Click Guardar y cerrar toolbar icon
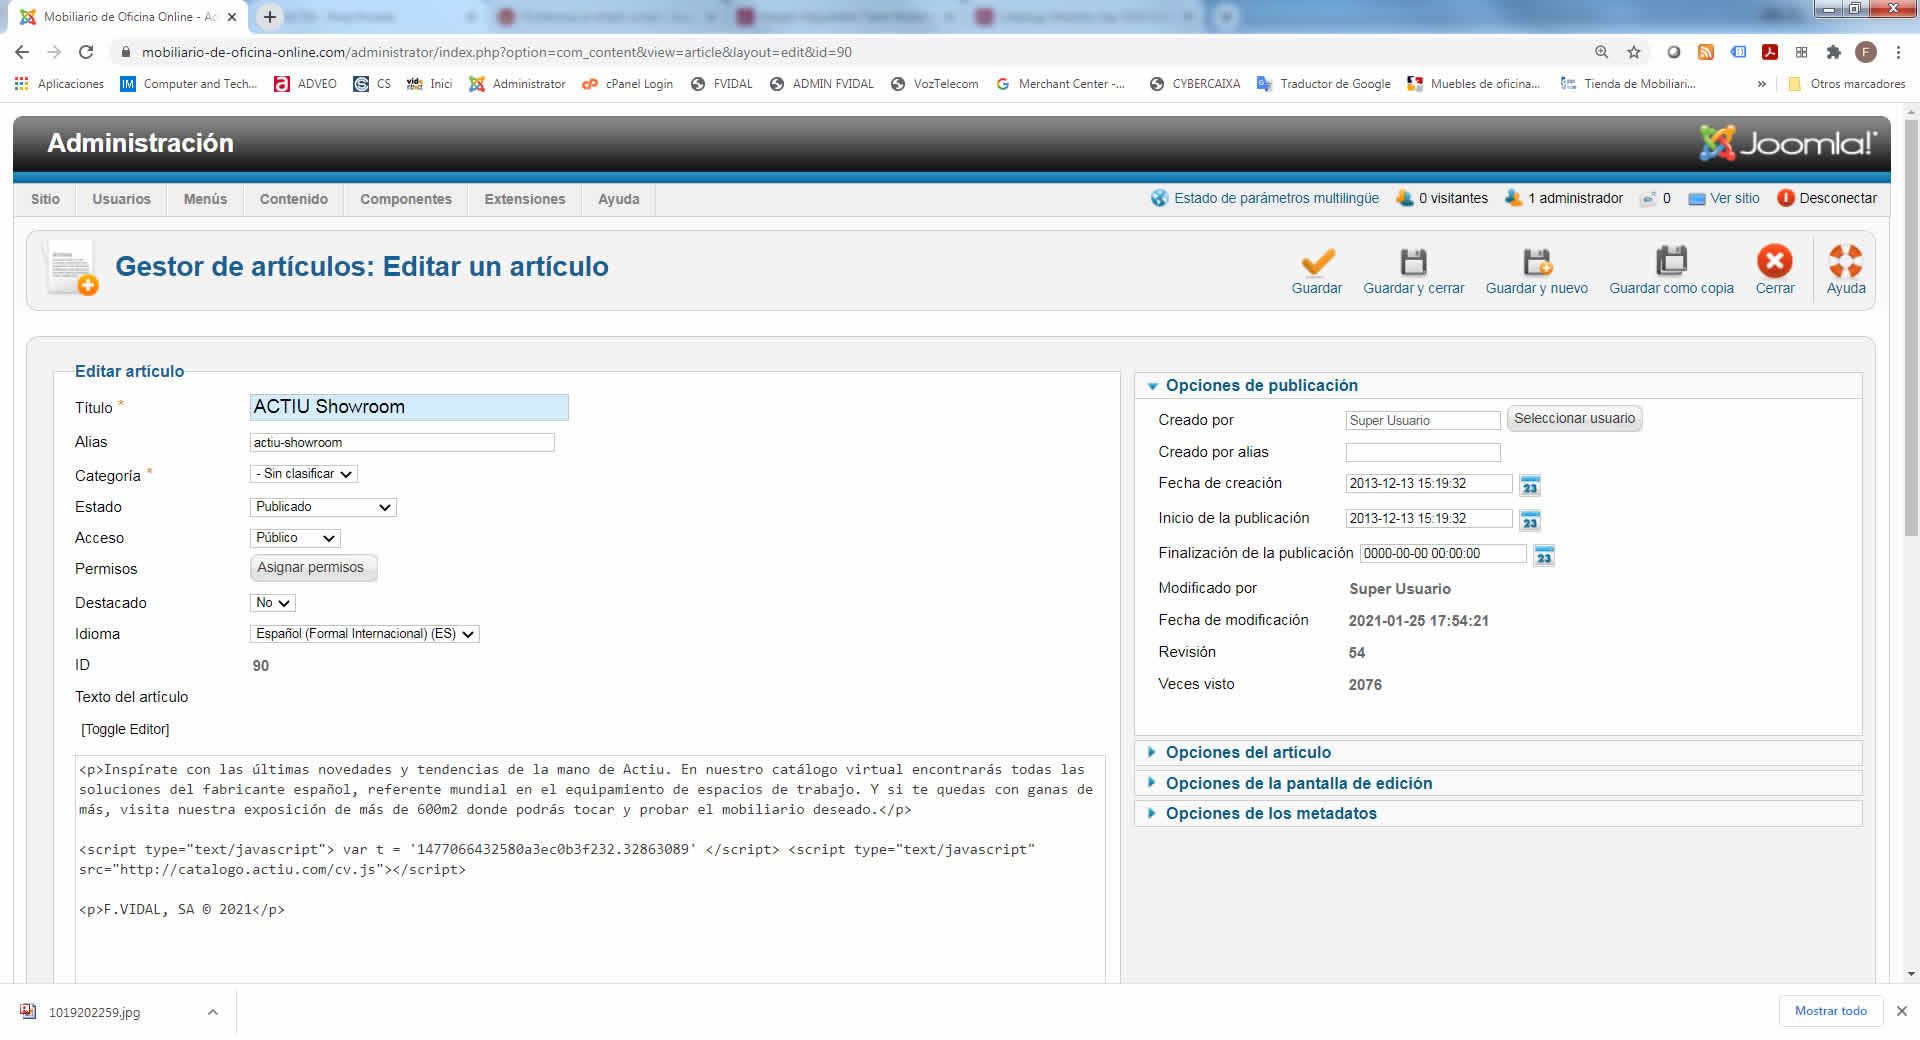Image resolution: width=1920 pixels, height=1040 pixels. 1413,262
